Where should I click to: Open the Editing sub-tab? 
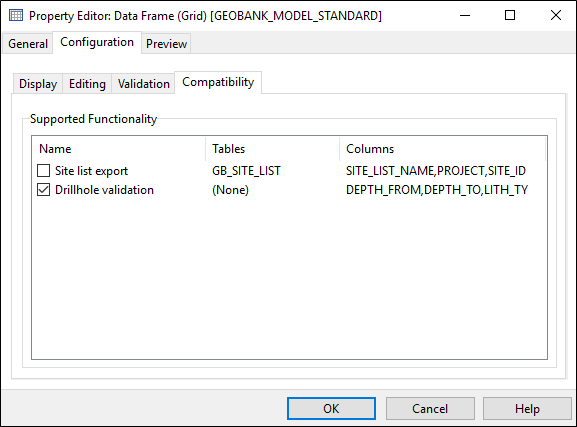click(x=87, y=84)
